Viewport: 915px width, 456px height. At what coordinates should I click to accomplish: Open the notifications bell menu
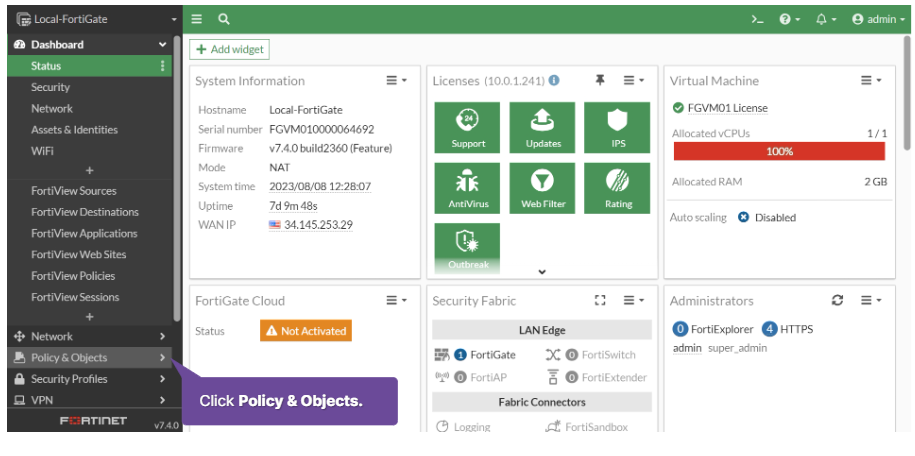click(x=826, y=19)
